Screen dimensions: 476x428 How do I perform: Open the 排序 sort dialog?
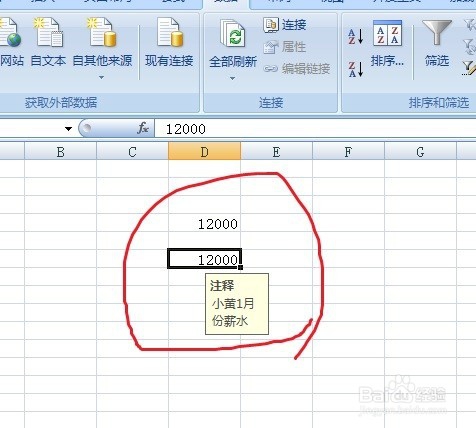click(387, 43)
